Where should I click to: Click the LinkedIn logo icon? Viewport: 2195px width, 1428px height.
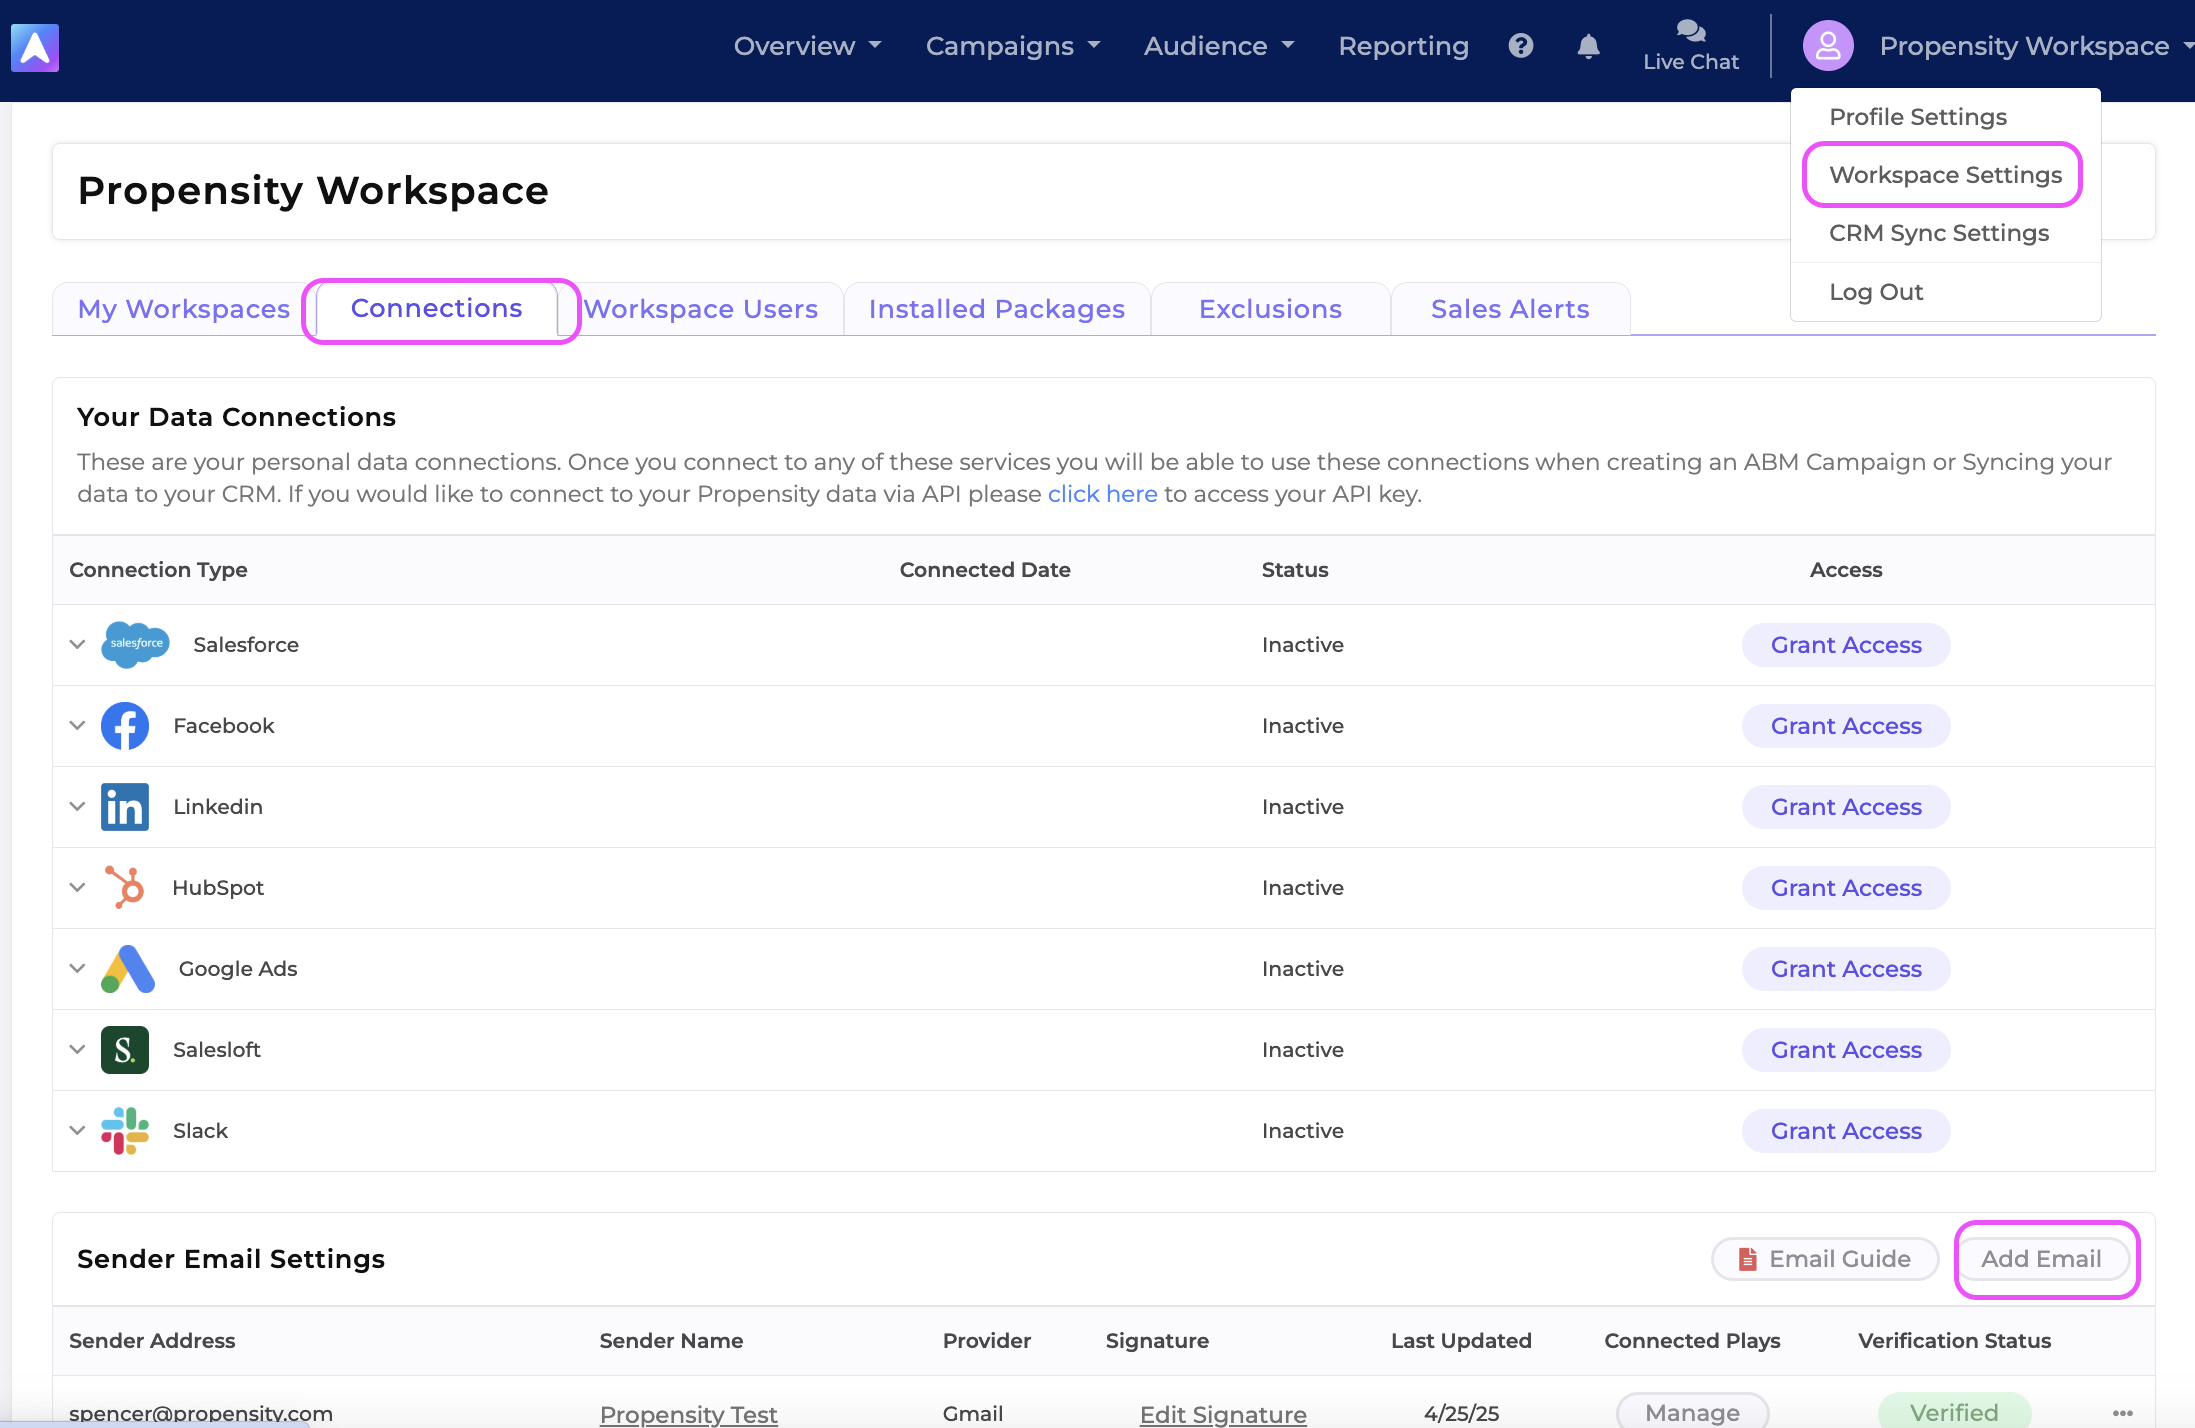click(x=125, y=806)
